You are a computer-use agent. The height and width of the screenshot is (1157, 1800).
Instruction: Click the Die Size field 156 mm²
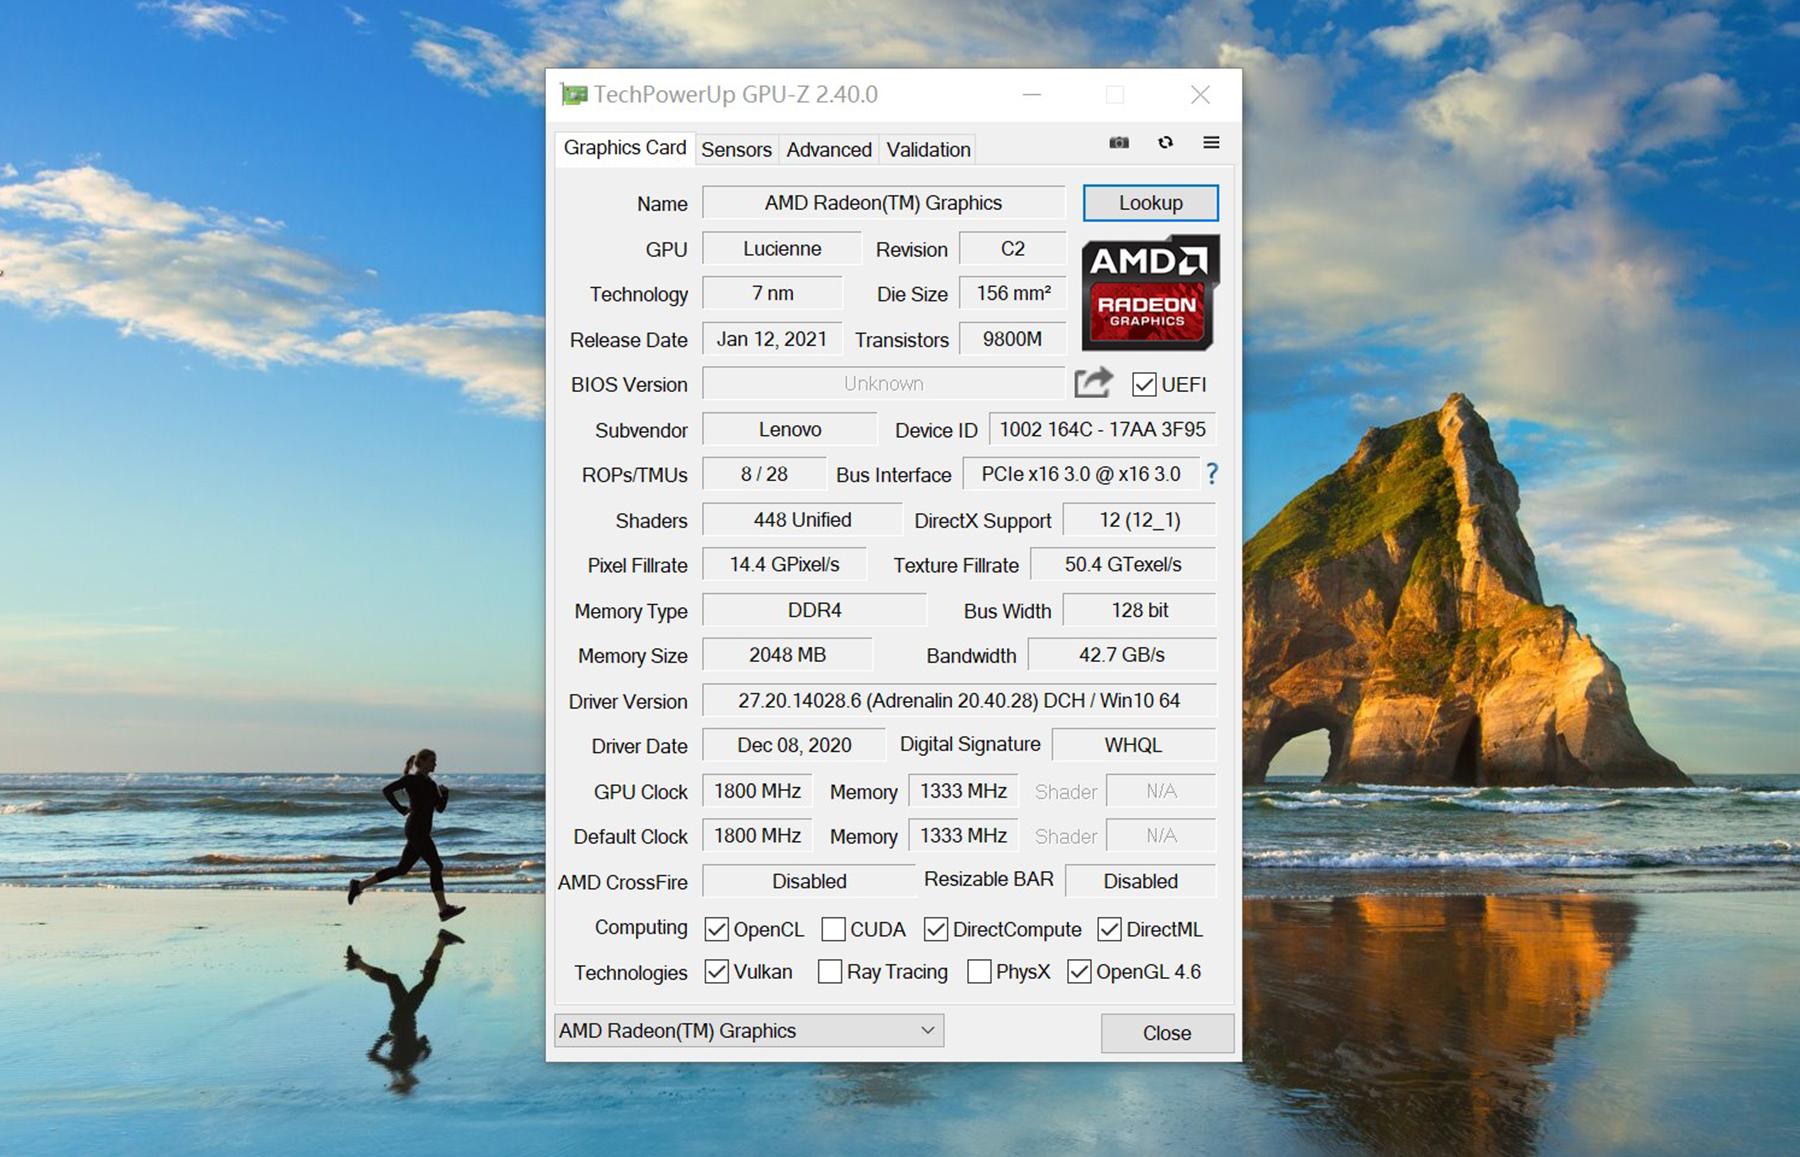coord(1012,294)
